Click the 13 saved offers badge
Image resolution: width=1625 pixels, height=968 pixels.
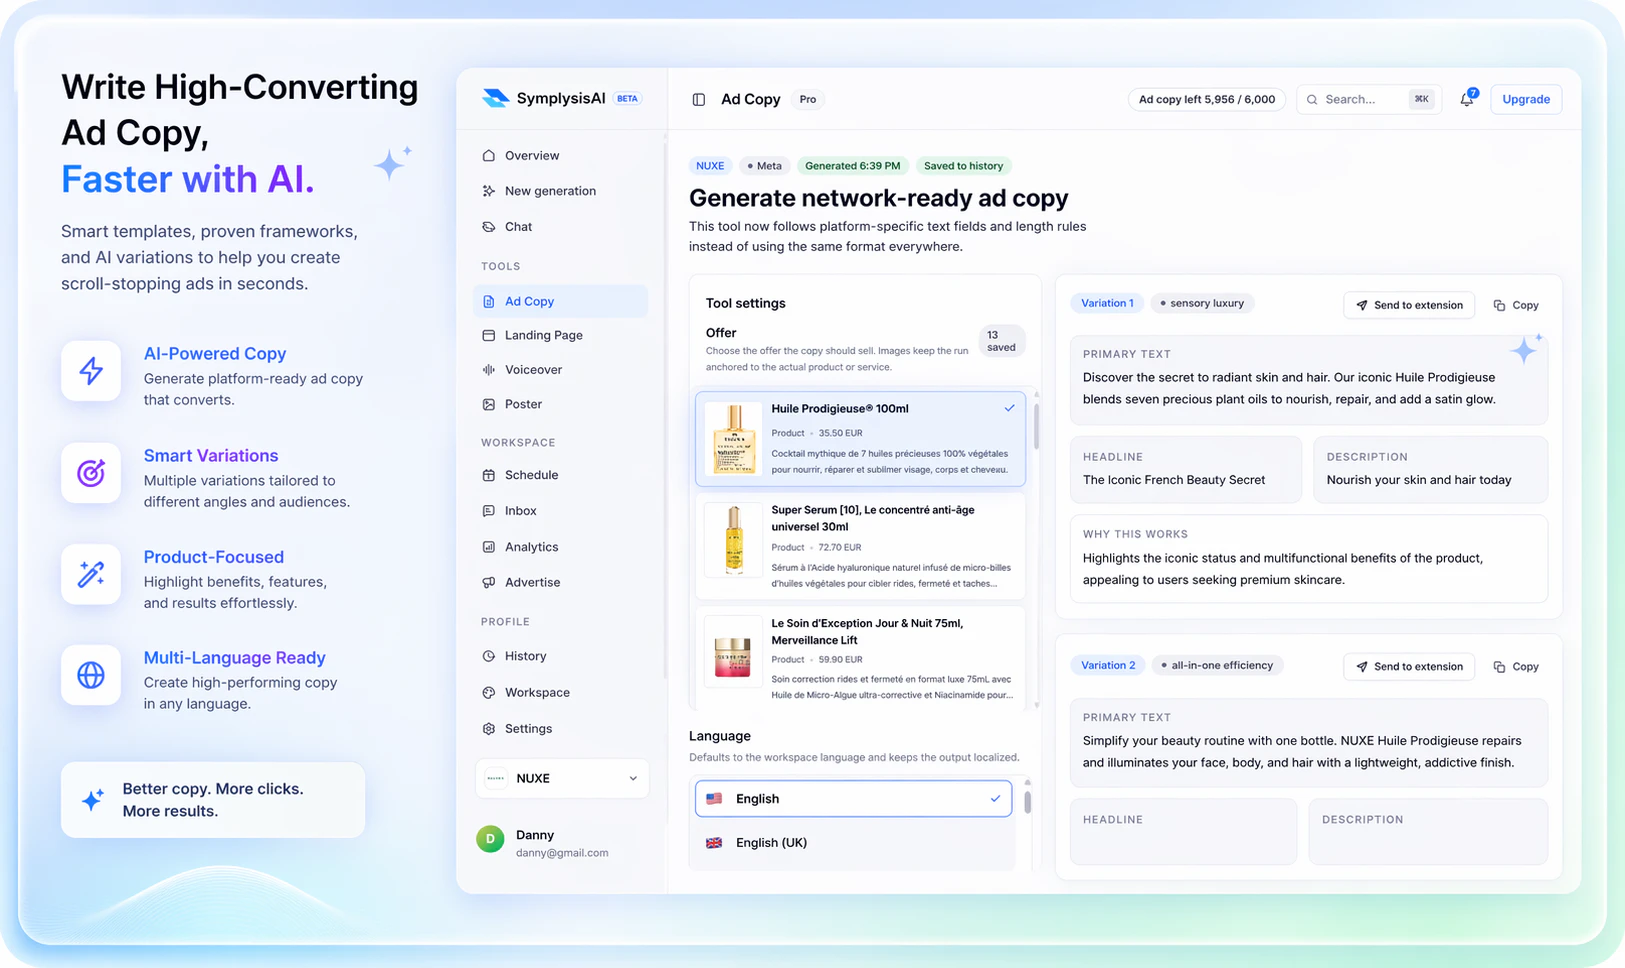pos(1001,341)
